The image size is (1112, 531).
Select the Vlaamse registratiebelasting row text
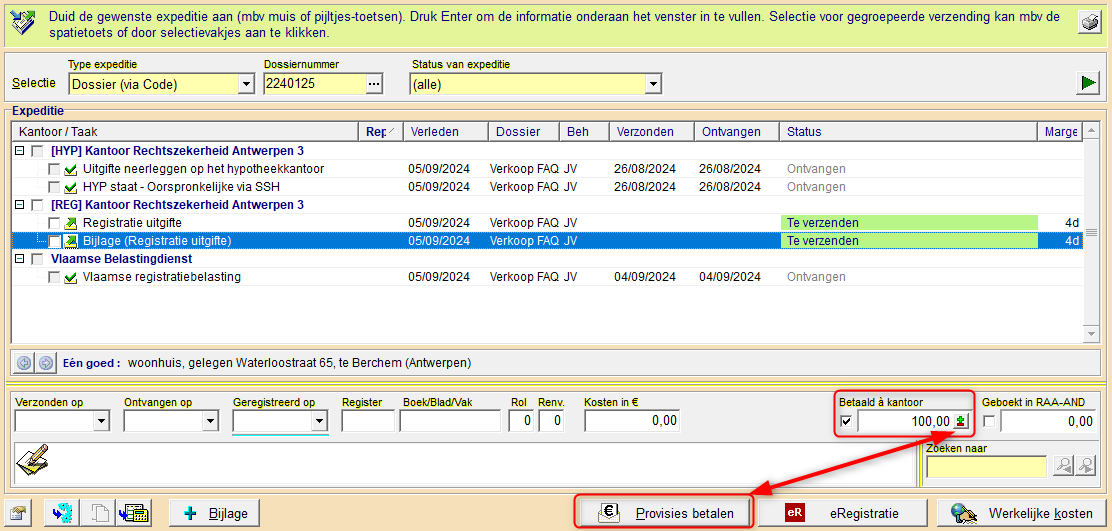[x=162, y=277]
